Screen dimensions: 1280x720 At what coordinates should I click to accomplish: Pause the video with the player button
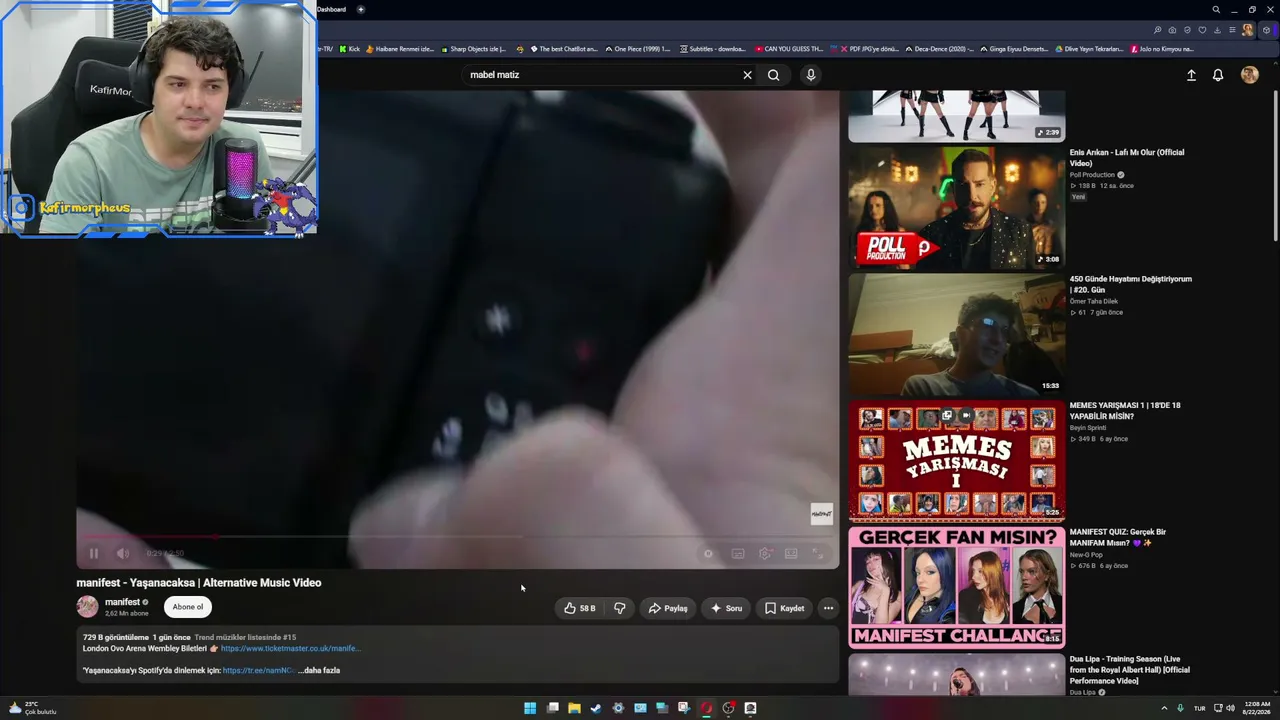93,553
